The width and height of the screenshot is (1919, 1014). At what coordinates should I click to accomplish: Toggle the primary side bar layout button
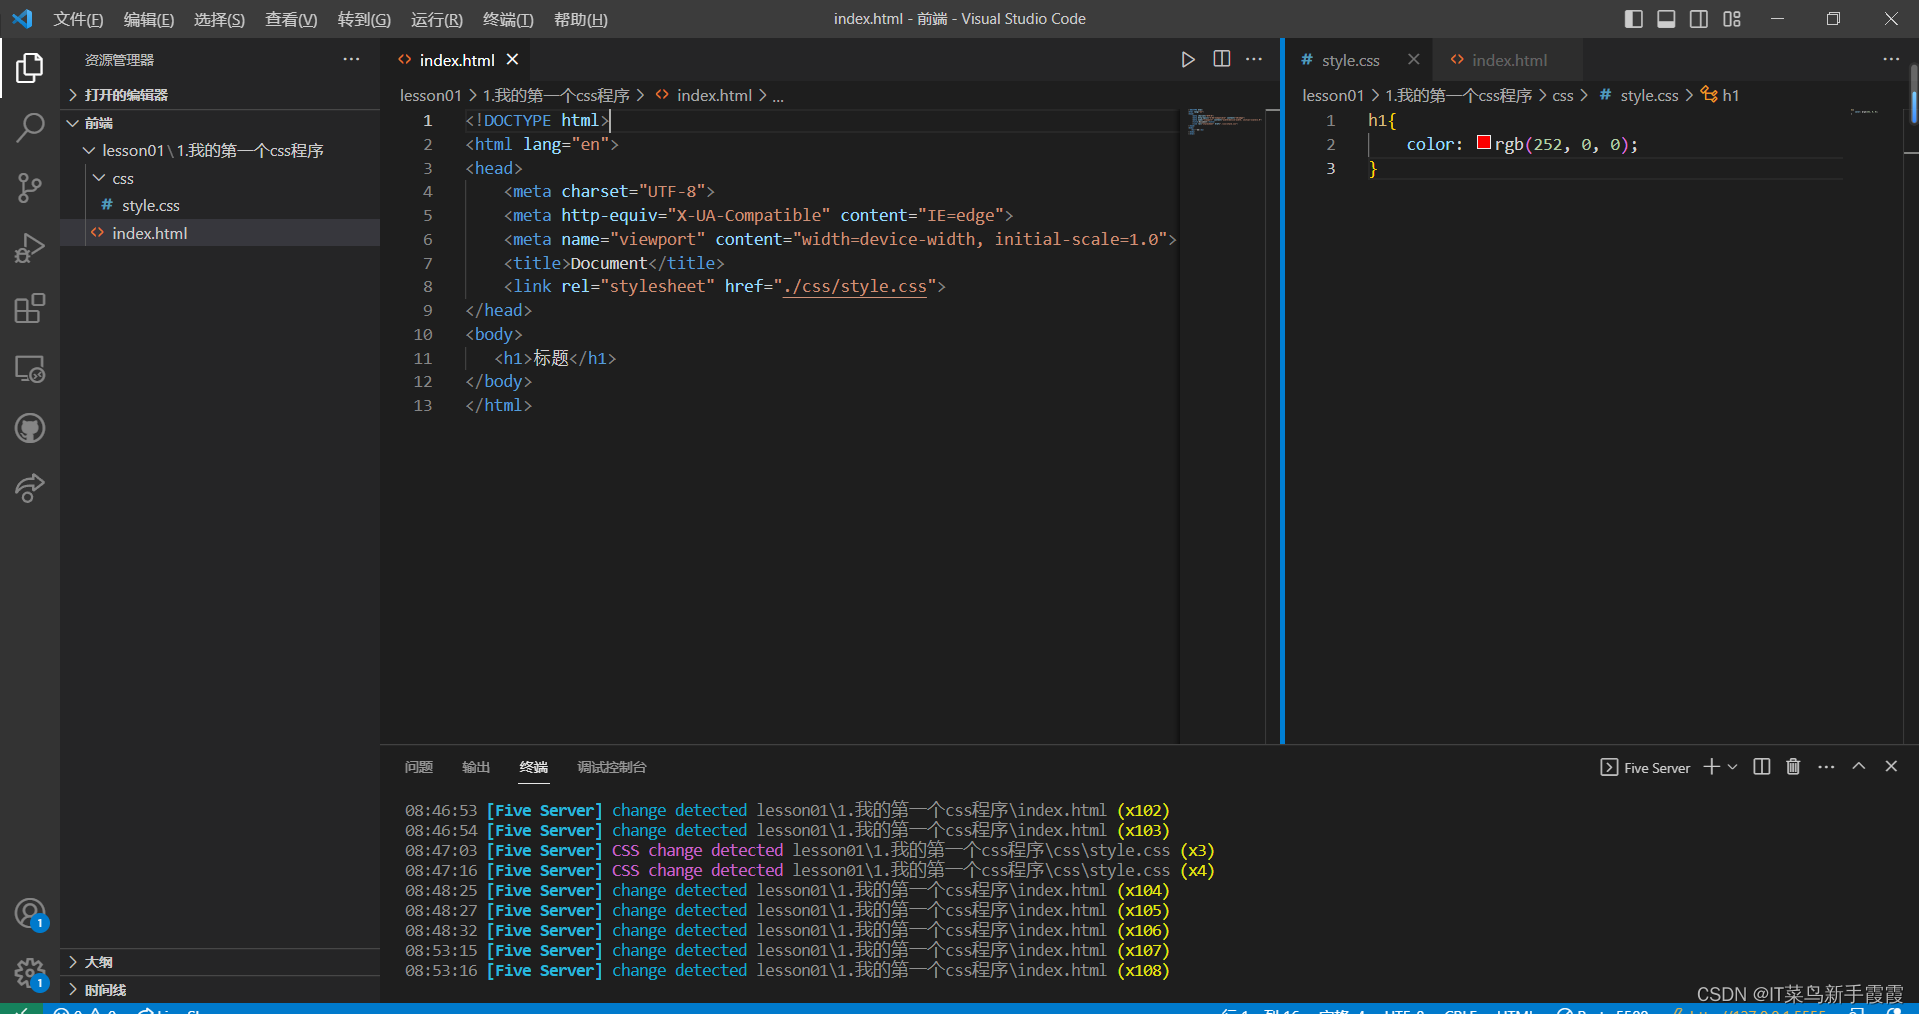(x=1633, y=19)
